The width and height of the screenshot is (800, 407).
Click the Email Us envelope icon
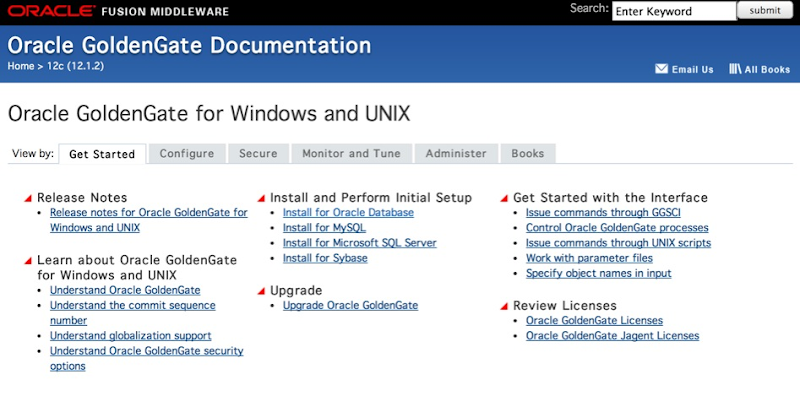(661, 69)
